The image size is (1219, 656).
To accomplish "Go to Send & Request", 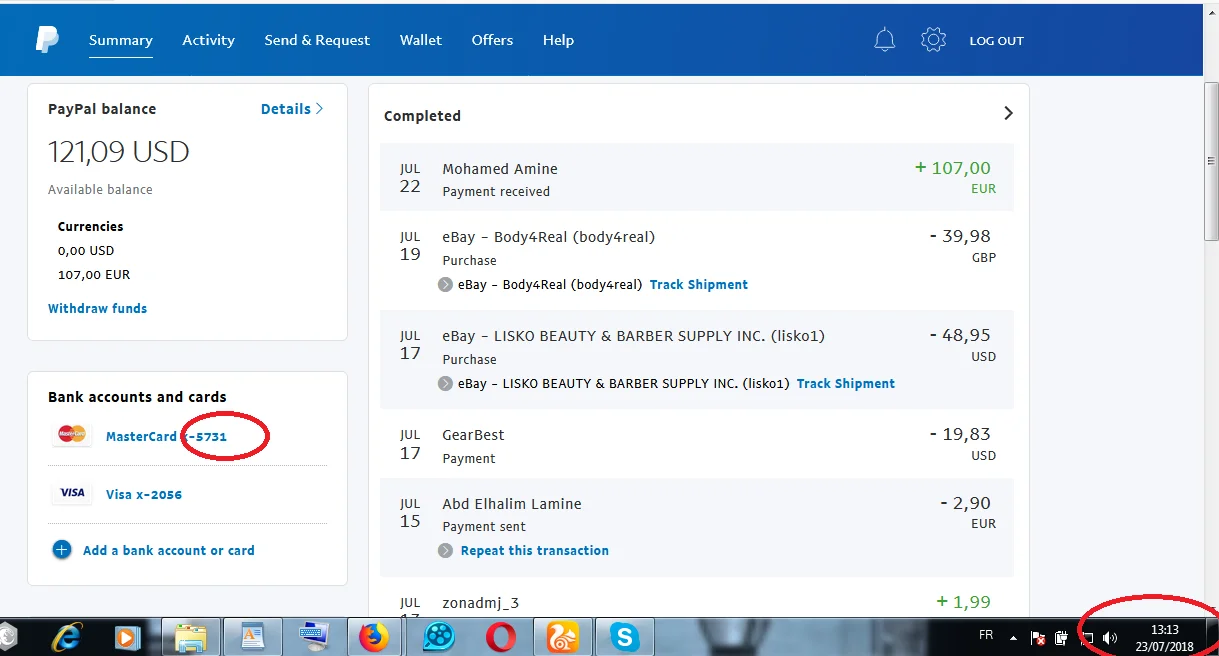I will (317, 40).
